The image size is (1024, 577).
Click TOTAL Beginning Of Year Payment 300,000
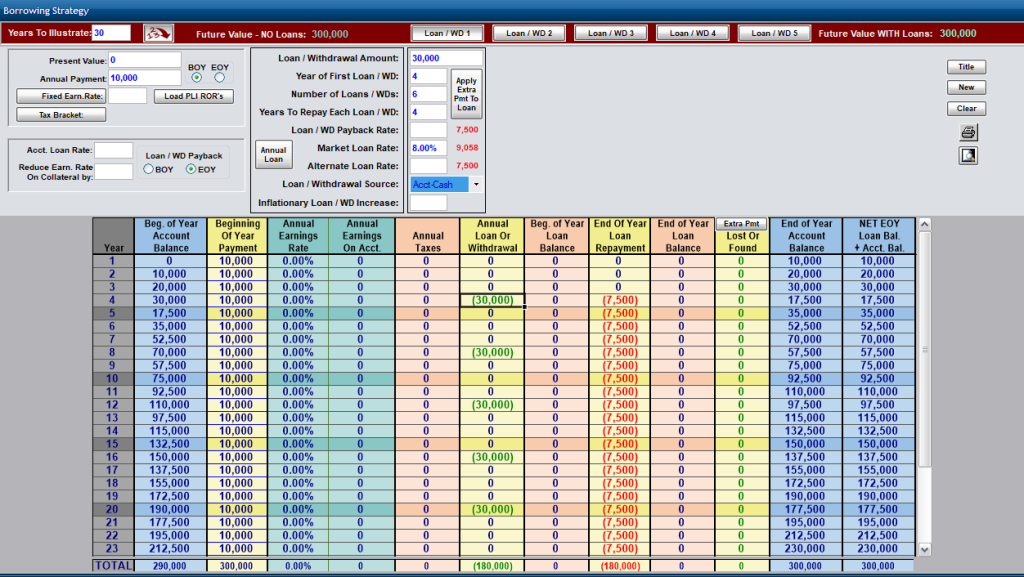(x=237, y=566)
